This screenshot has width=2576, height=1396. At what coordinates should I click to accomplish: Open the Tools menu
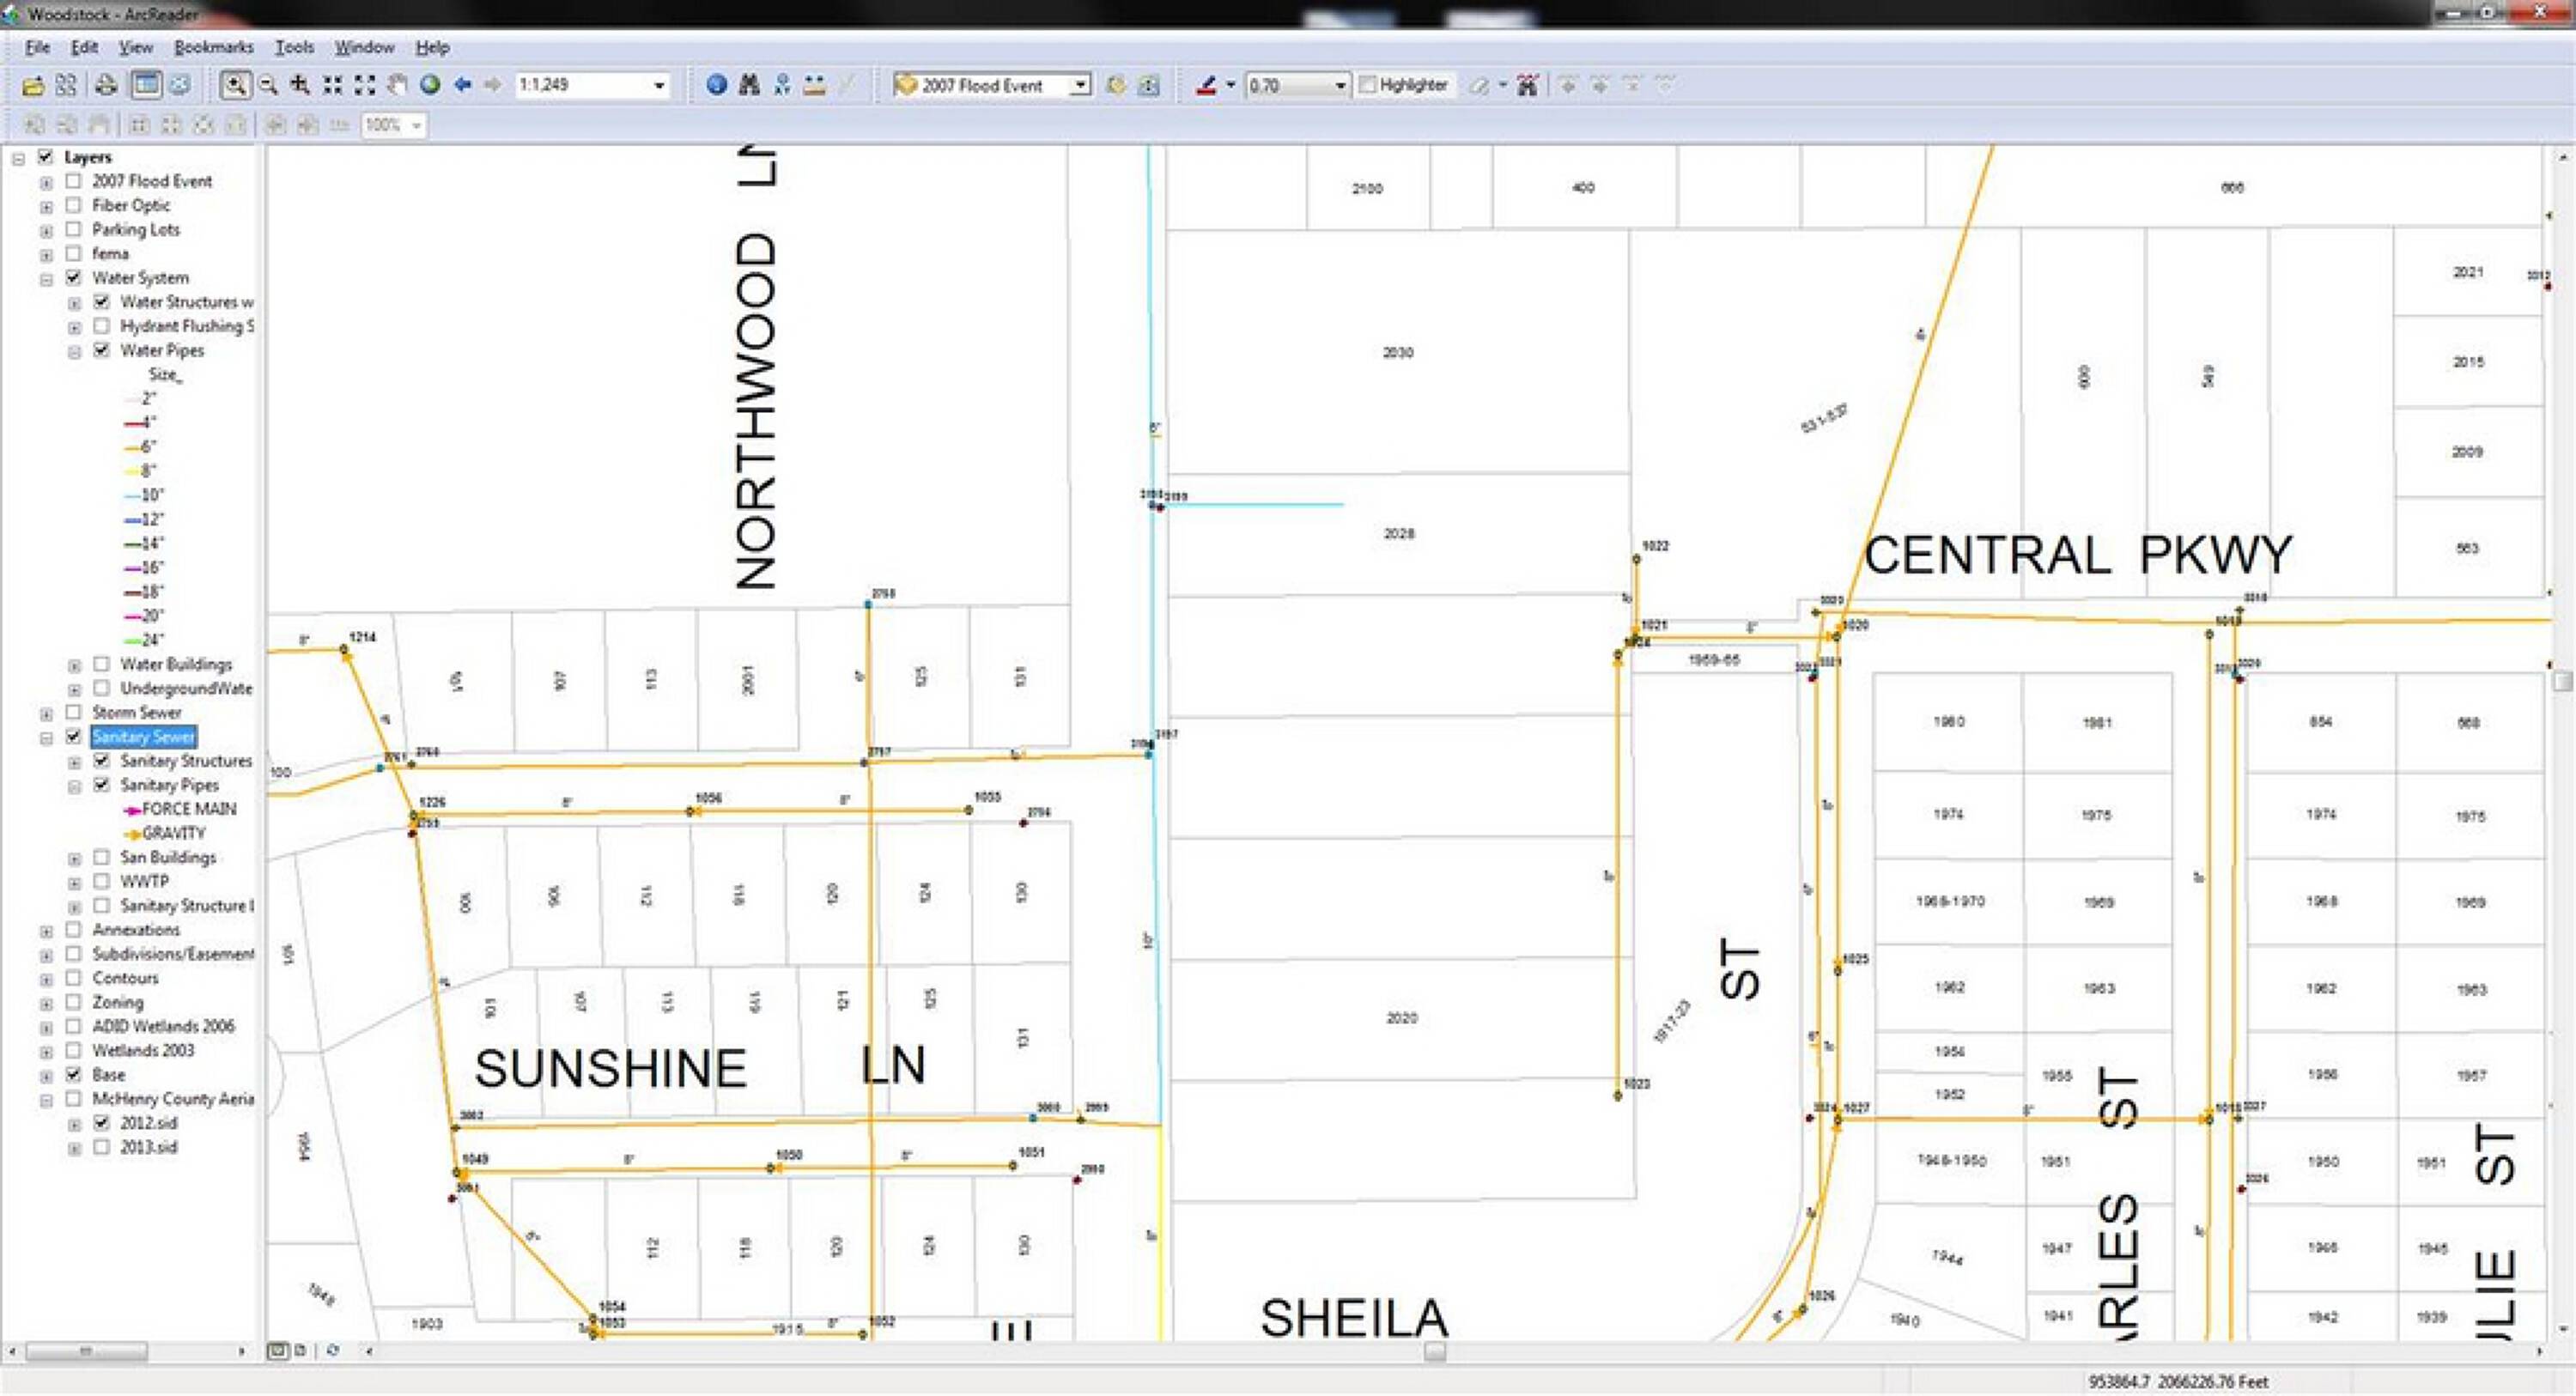pos(294,47)
